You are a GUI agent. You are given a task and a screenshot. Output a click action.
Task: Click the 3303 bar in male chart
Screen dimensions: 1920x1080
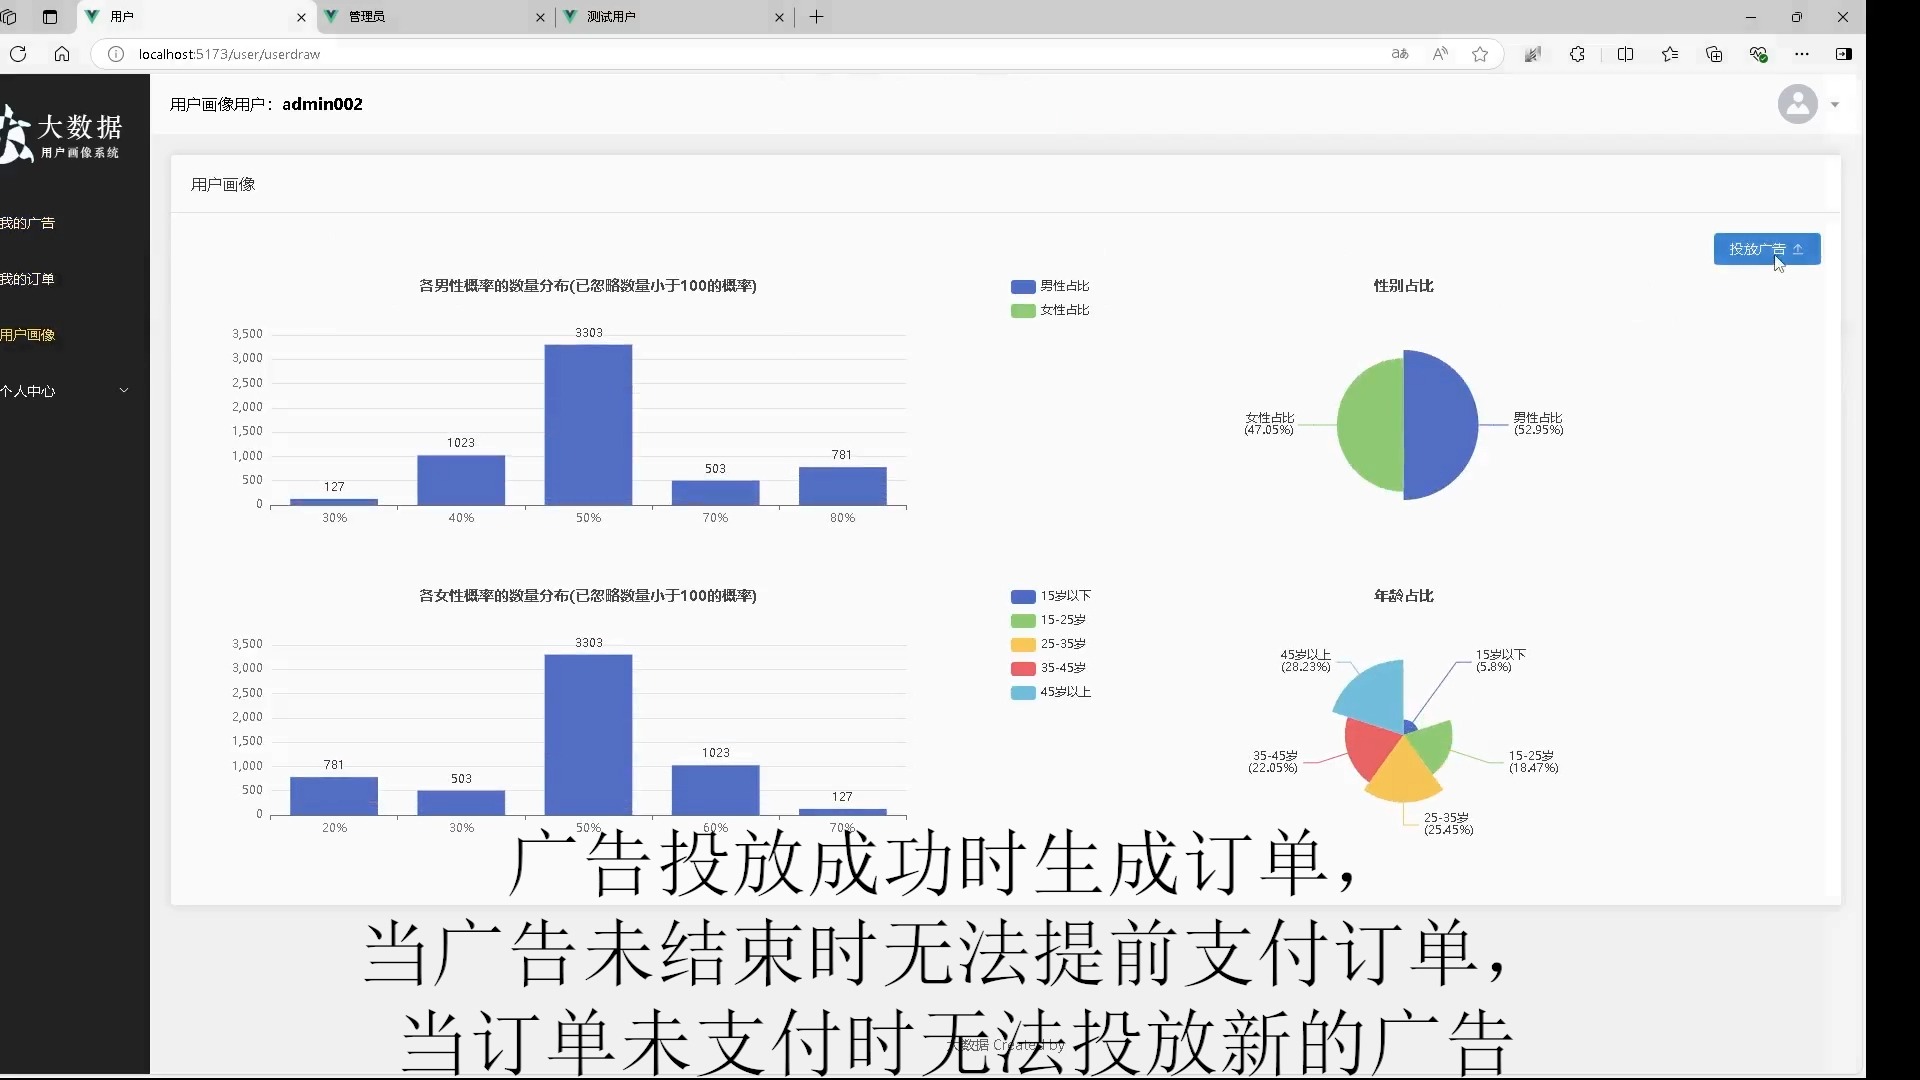pyautogui.click(x=588, y=425)
